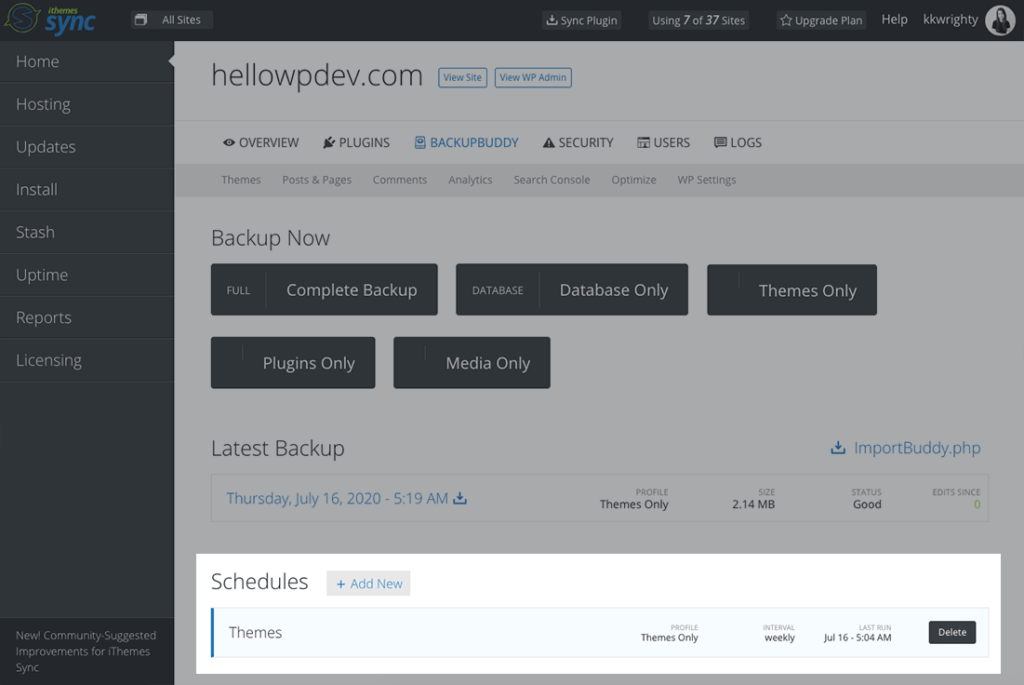Click Using 7 of 37 Sites
The width and height of the screenshot is (1024, 685).
[x=698, y=20]
